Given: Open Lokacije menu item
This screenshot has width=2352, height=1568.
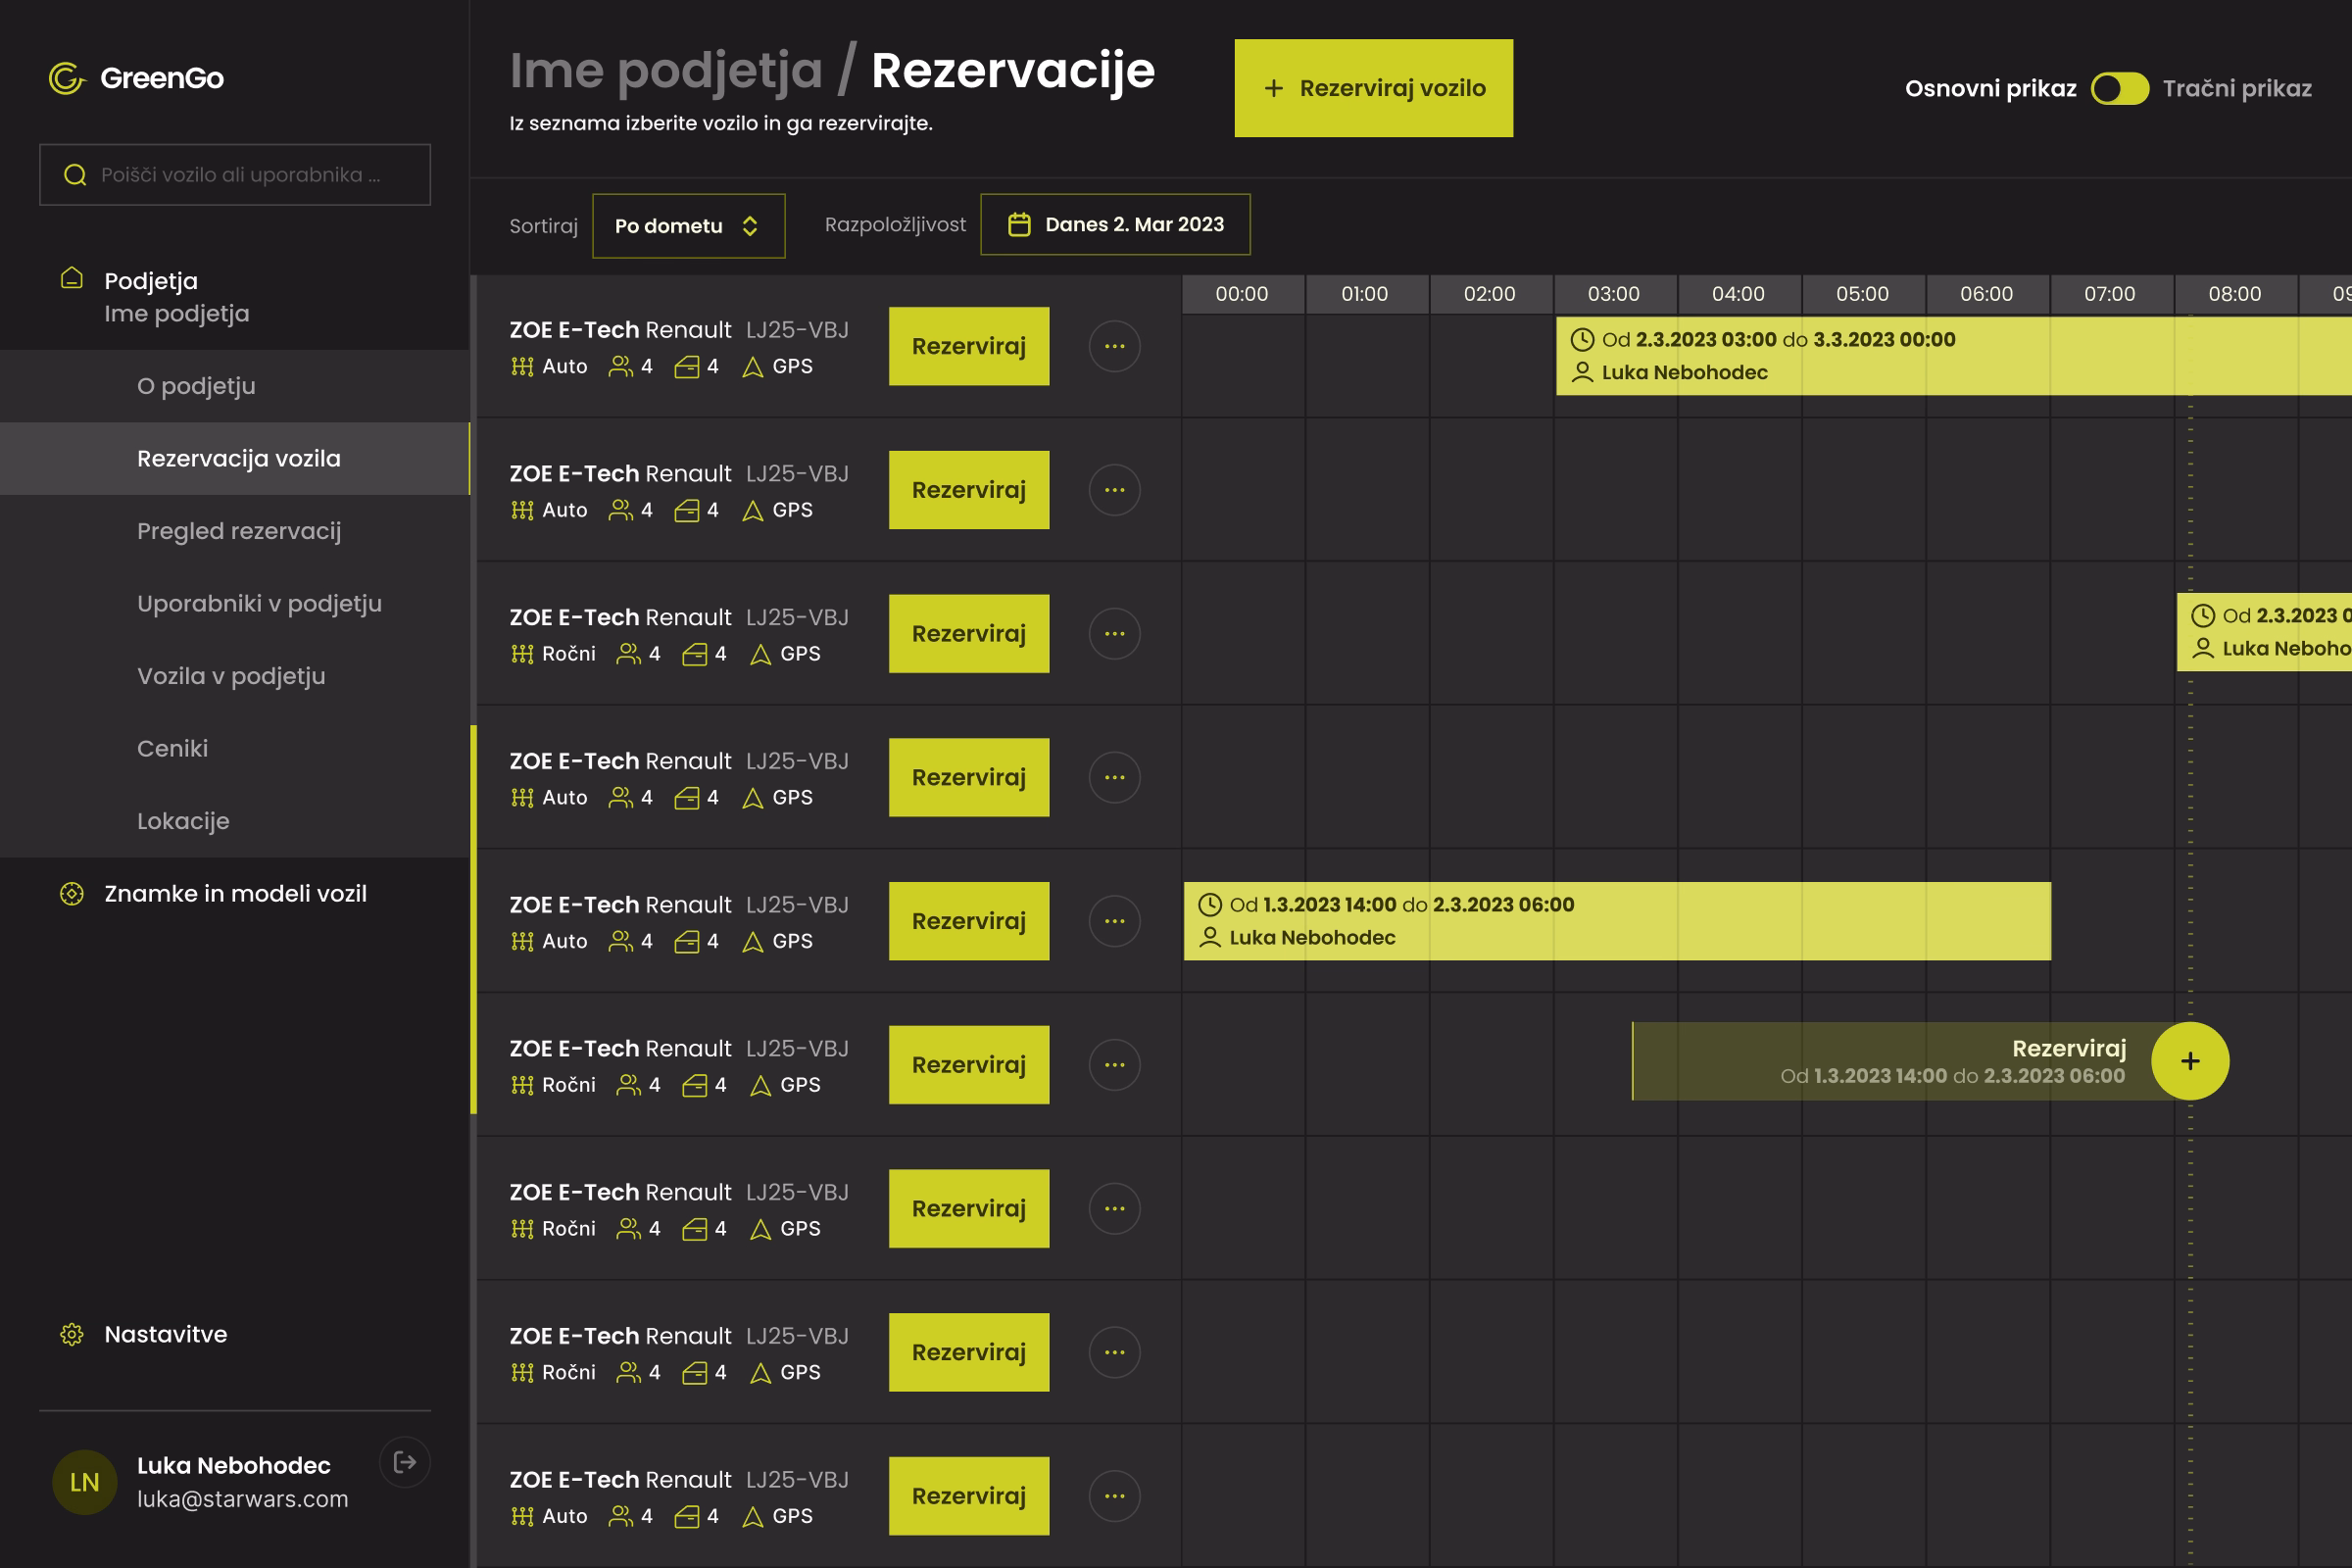Looking at the screenshot, I should [235, 821].
